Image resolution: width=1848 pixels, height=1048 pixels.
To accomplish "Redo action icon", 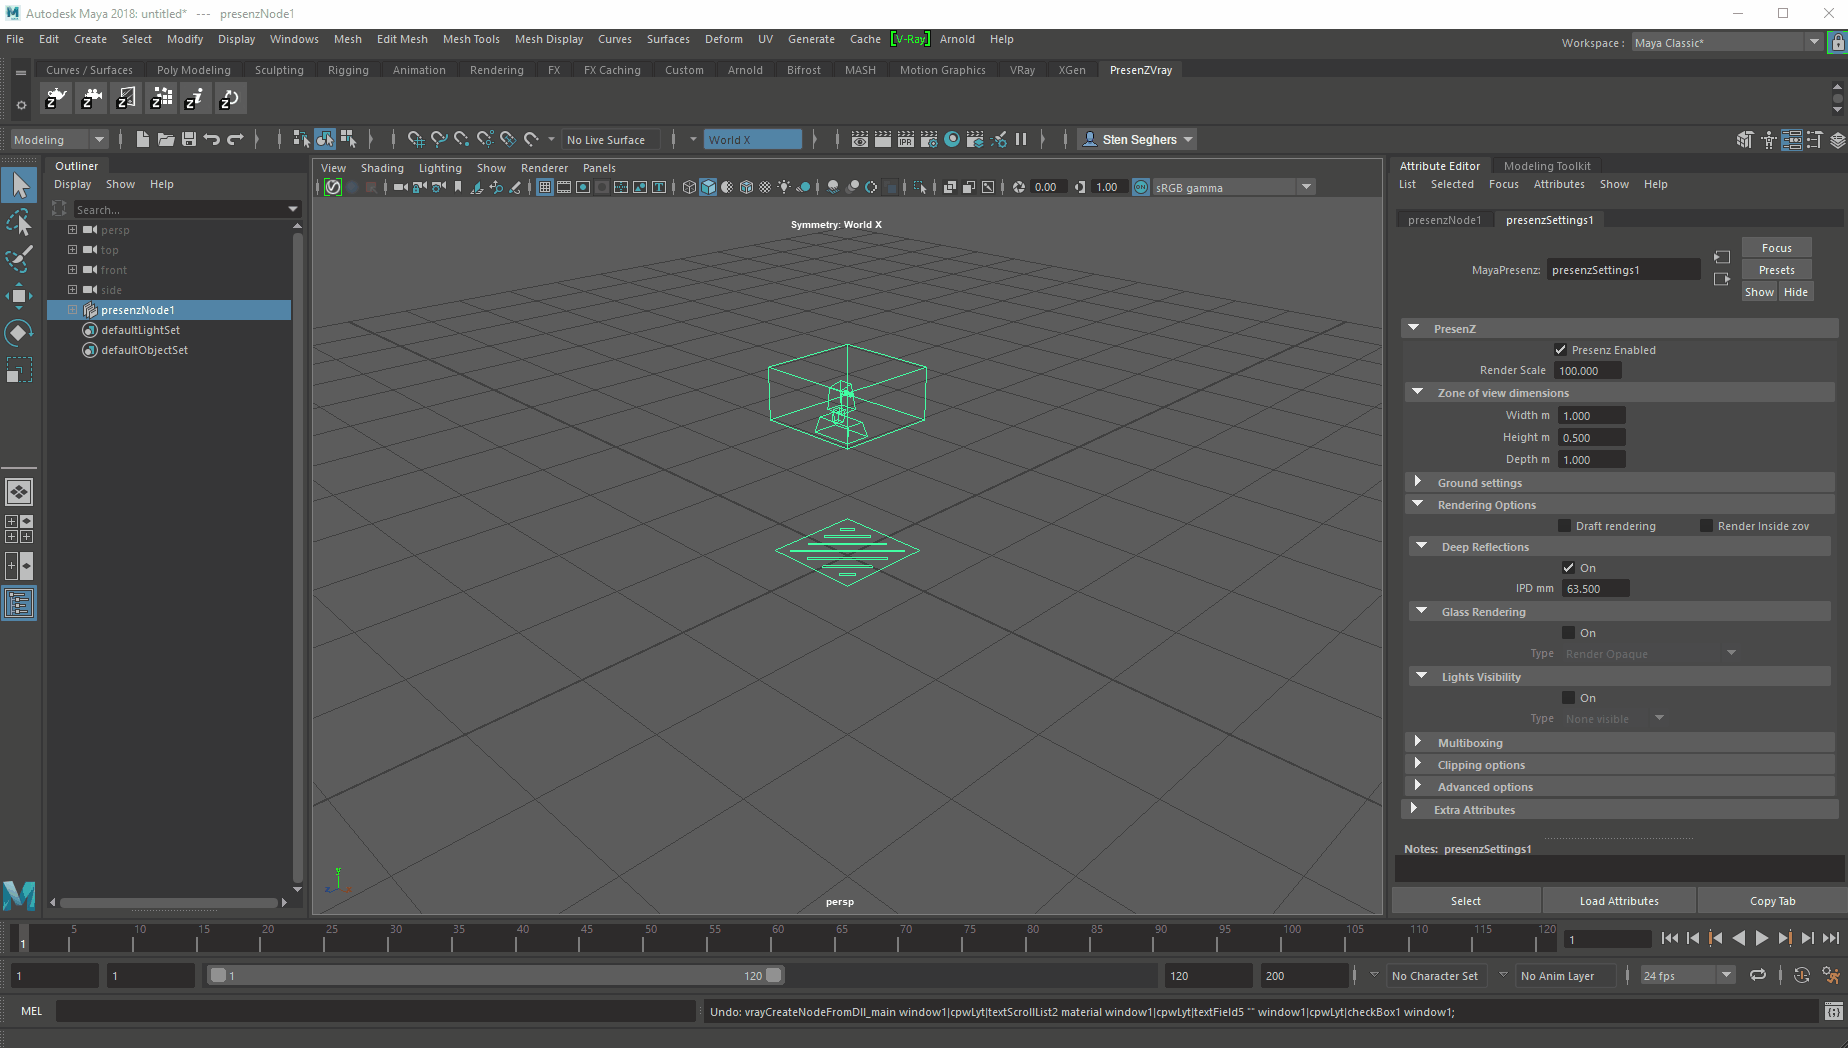I will tap(235, 139).
